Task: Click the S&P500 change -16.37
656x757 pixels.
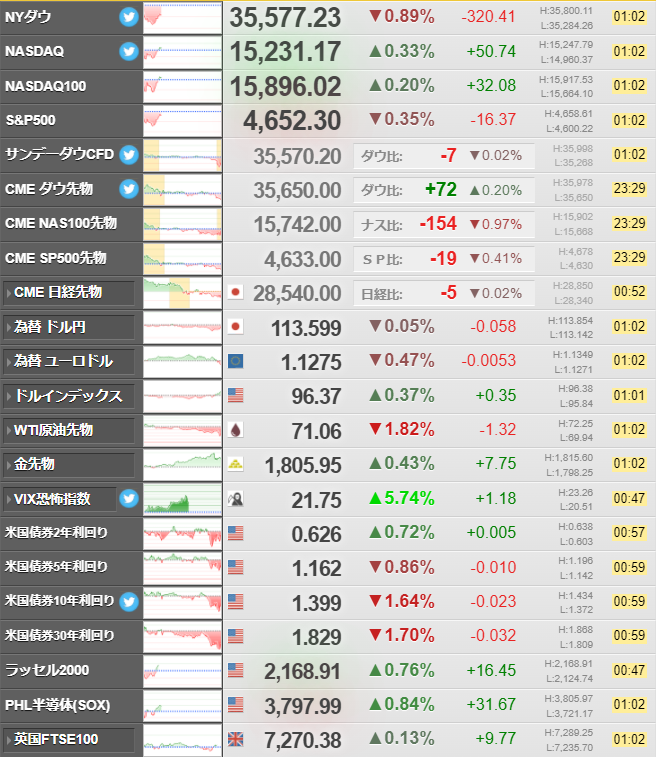Action: 493,119
